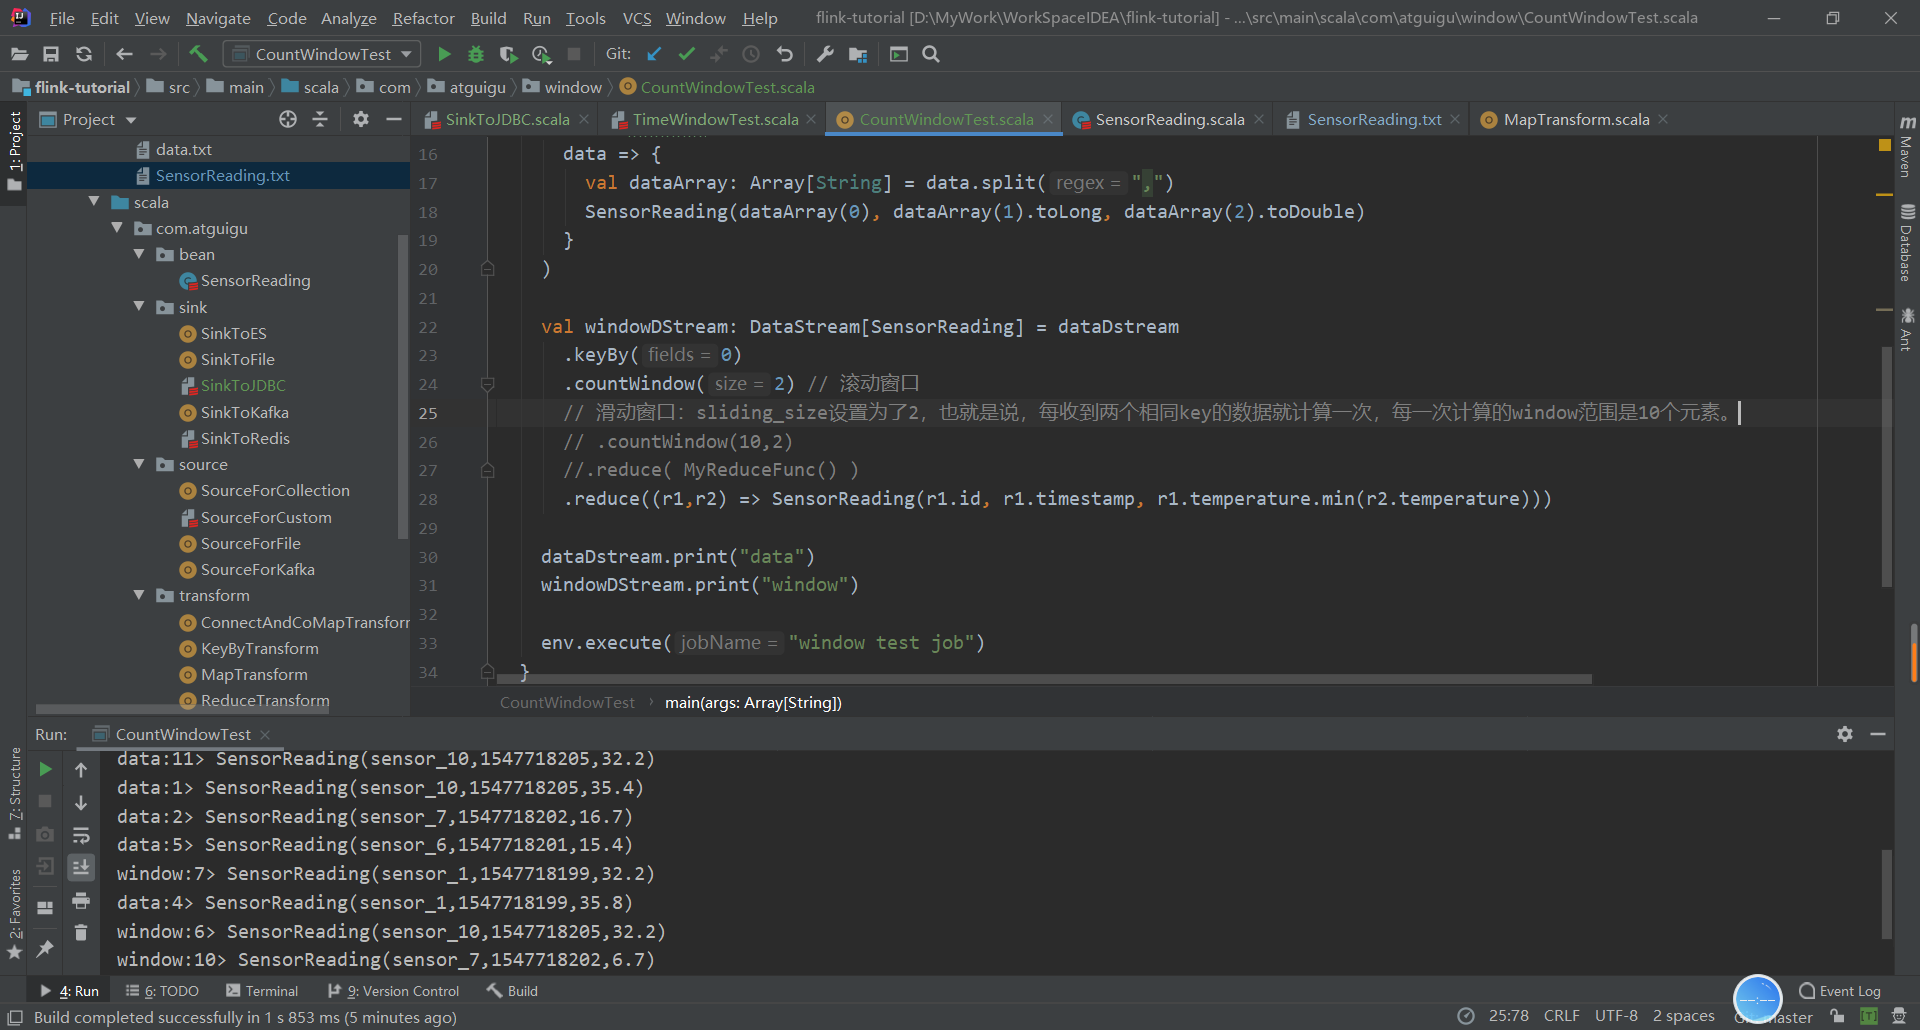Click the Print icon in Run console
Image resolution: width=1920 pixels, height=1030 pixels.
point(81,900)
